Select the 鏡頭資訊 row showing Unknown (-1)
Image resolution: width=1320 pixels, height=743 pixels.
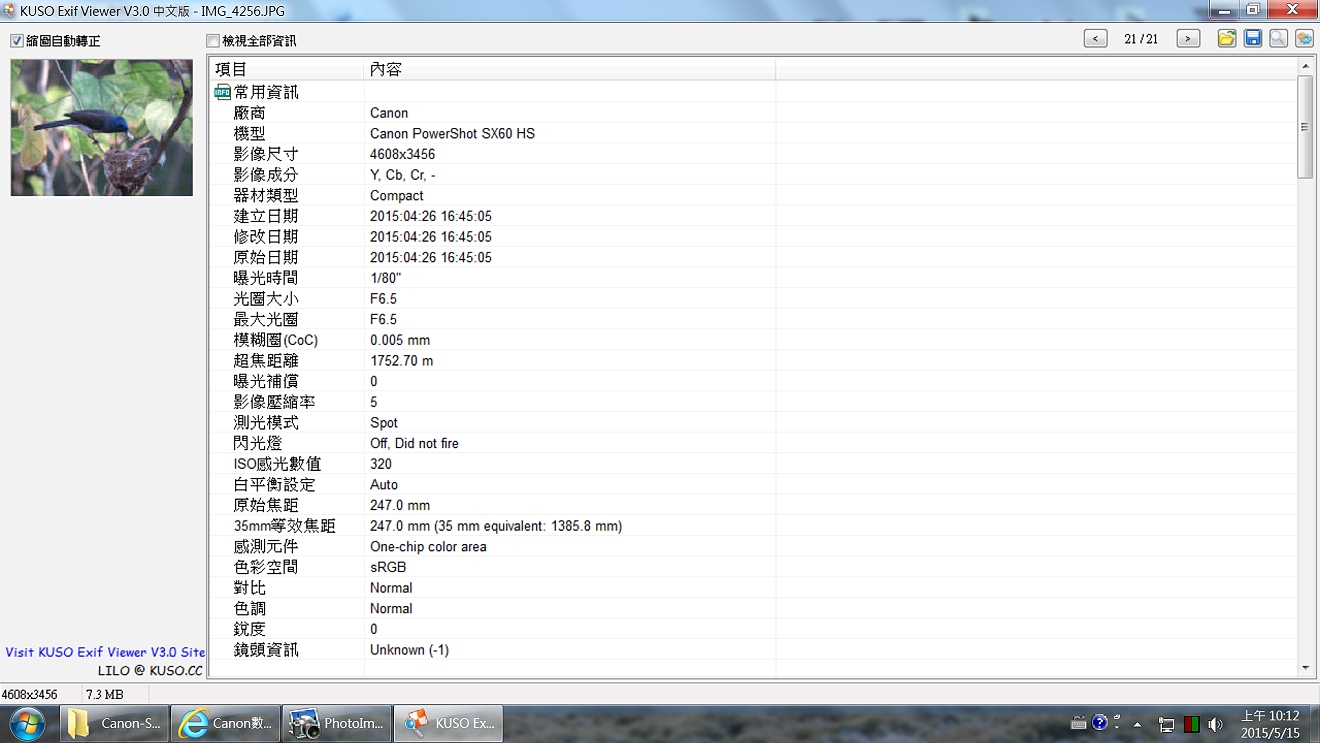[x=753, y=650]
